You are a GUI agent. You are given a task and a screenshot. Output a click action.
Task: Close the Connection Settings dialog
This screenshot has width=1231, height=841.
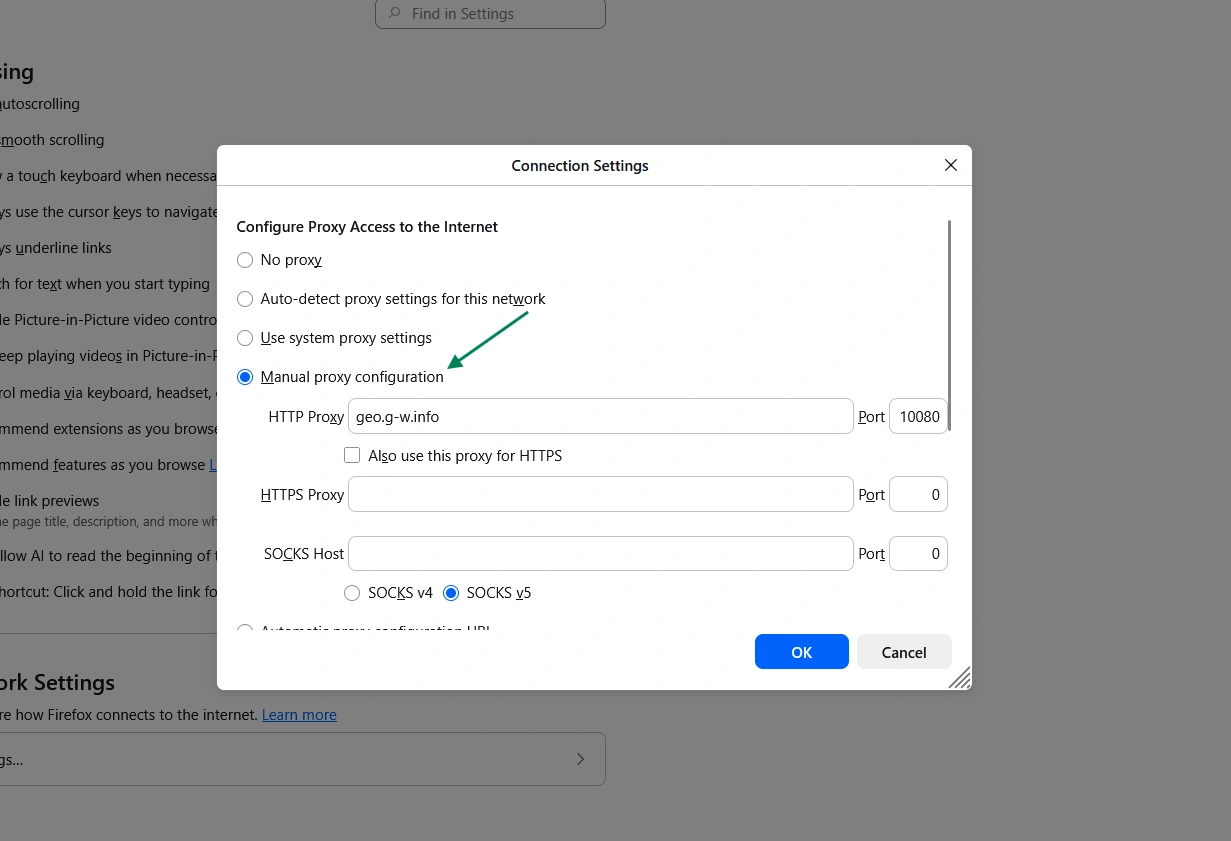click(950, 166)
